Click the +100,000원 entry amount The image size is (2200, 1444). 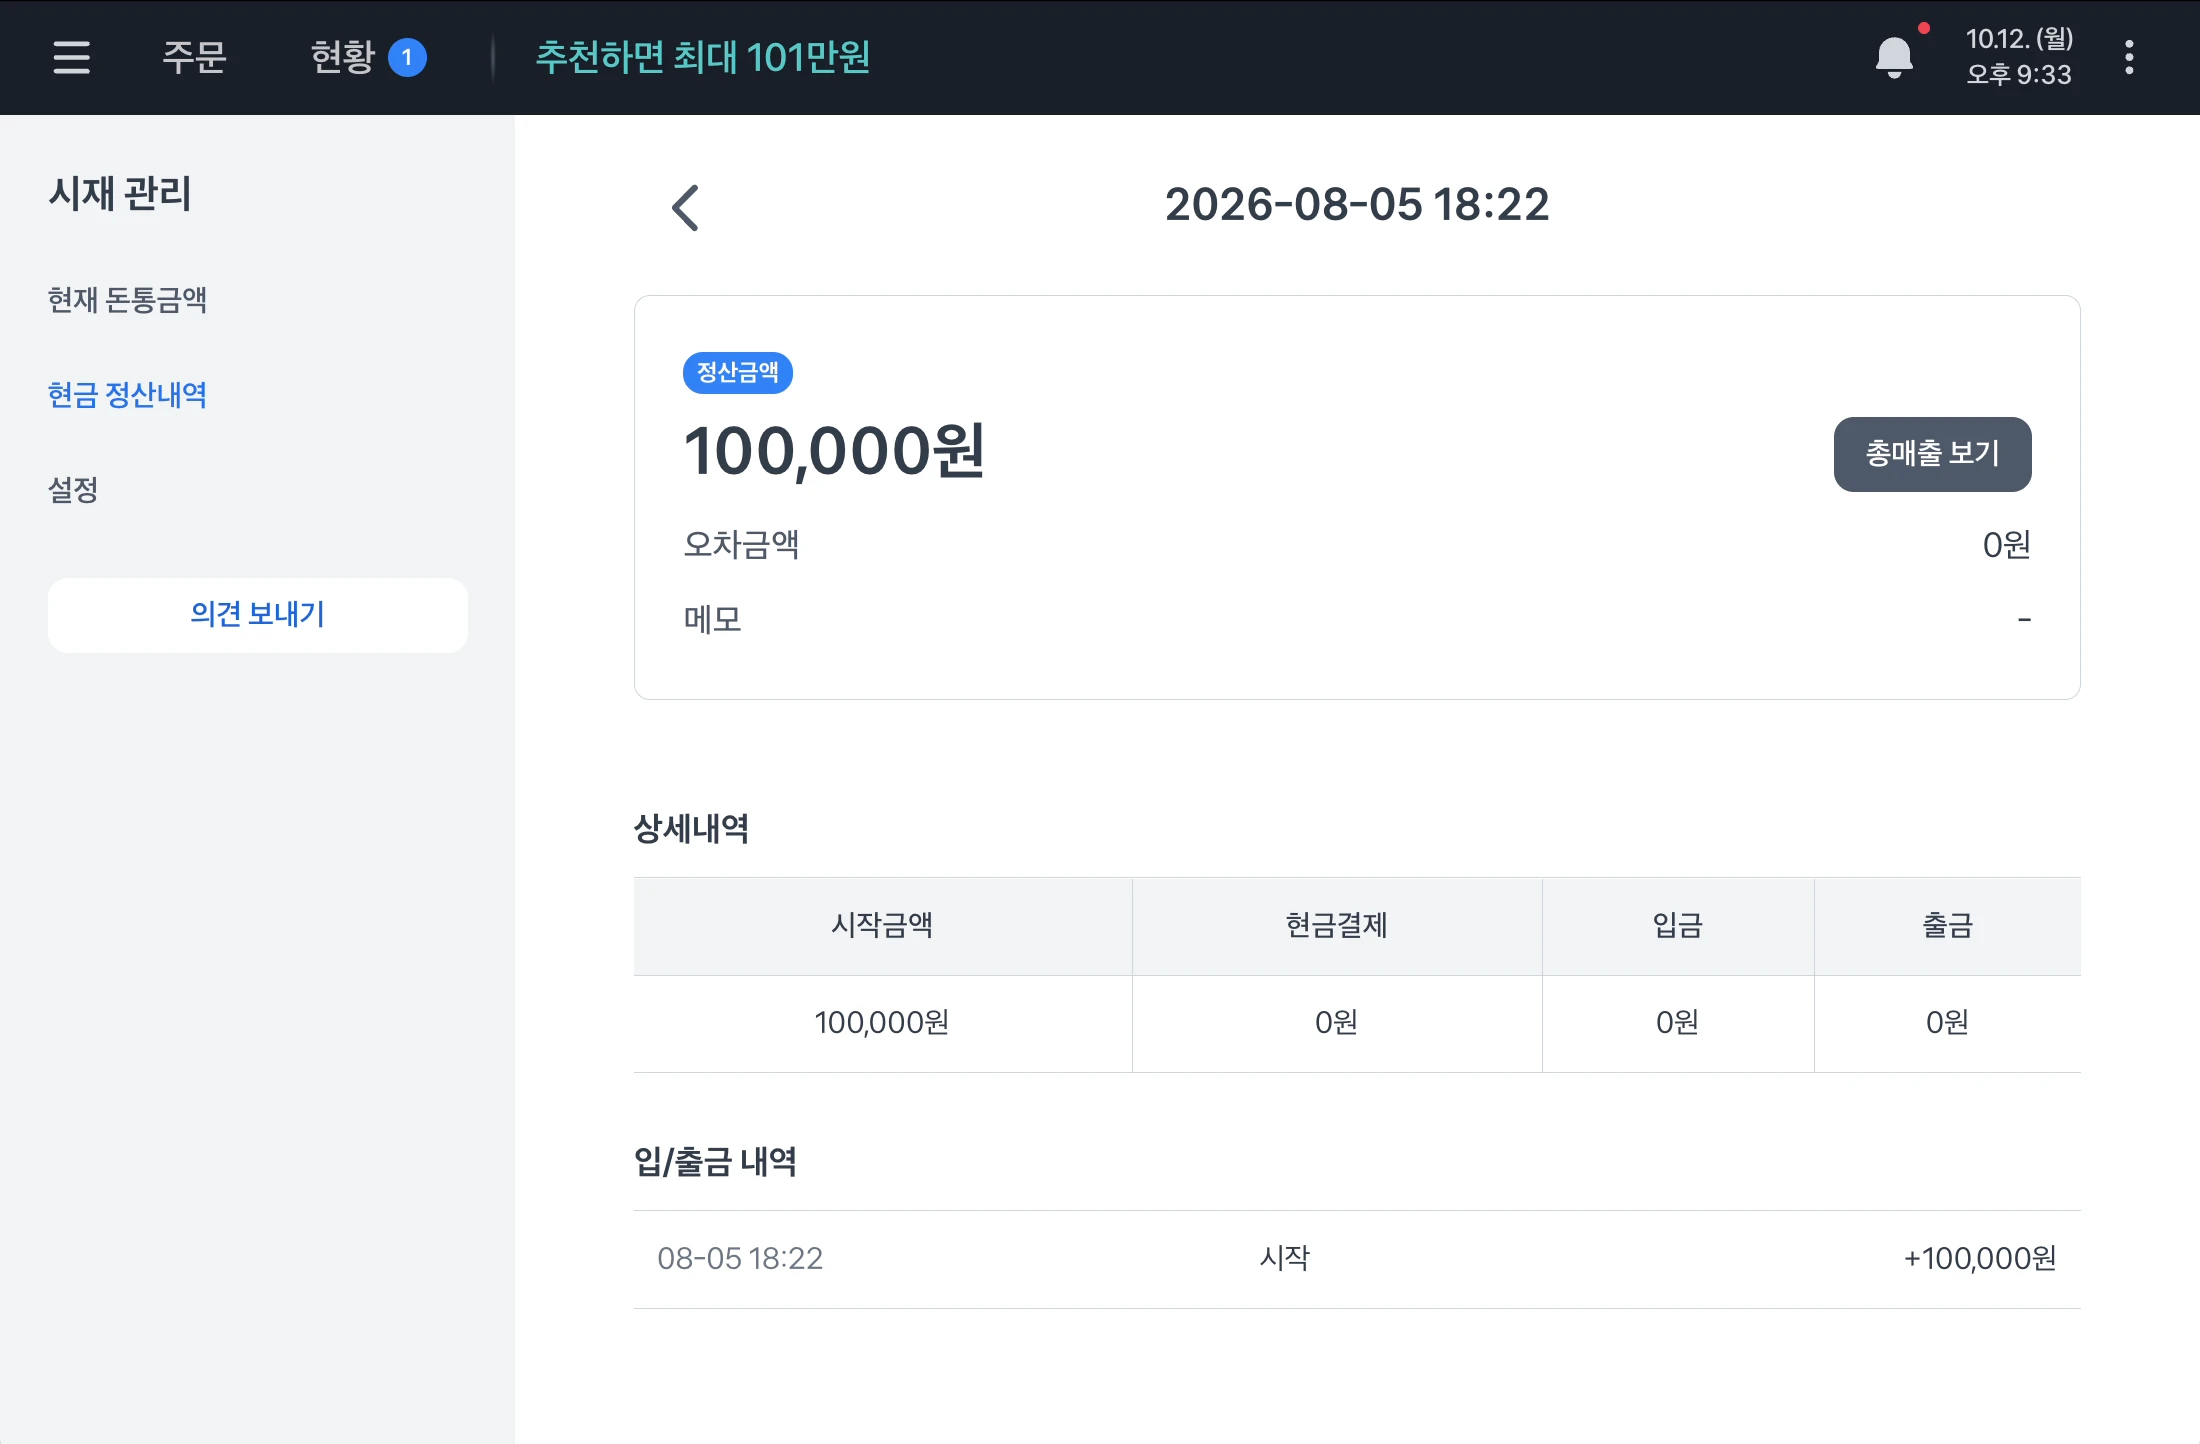(1980, 1259)
